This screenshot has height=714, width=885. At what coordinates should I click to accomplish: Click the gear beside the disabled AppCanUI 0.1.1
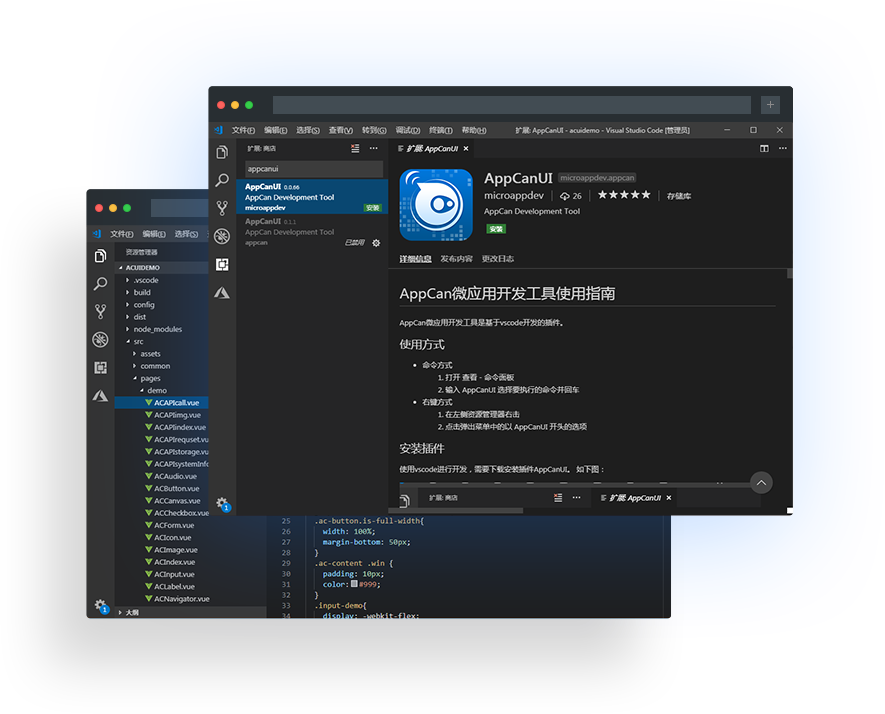[x=376, y=243]
